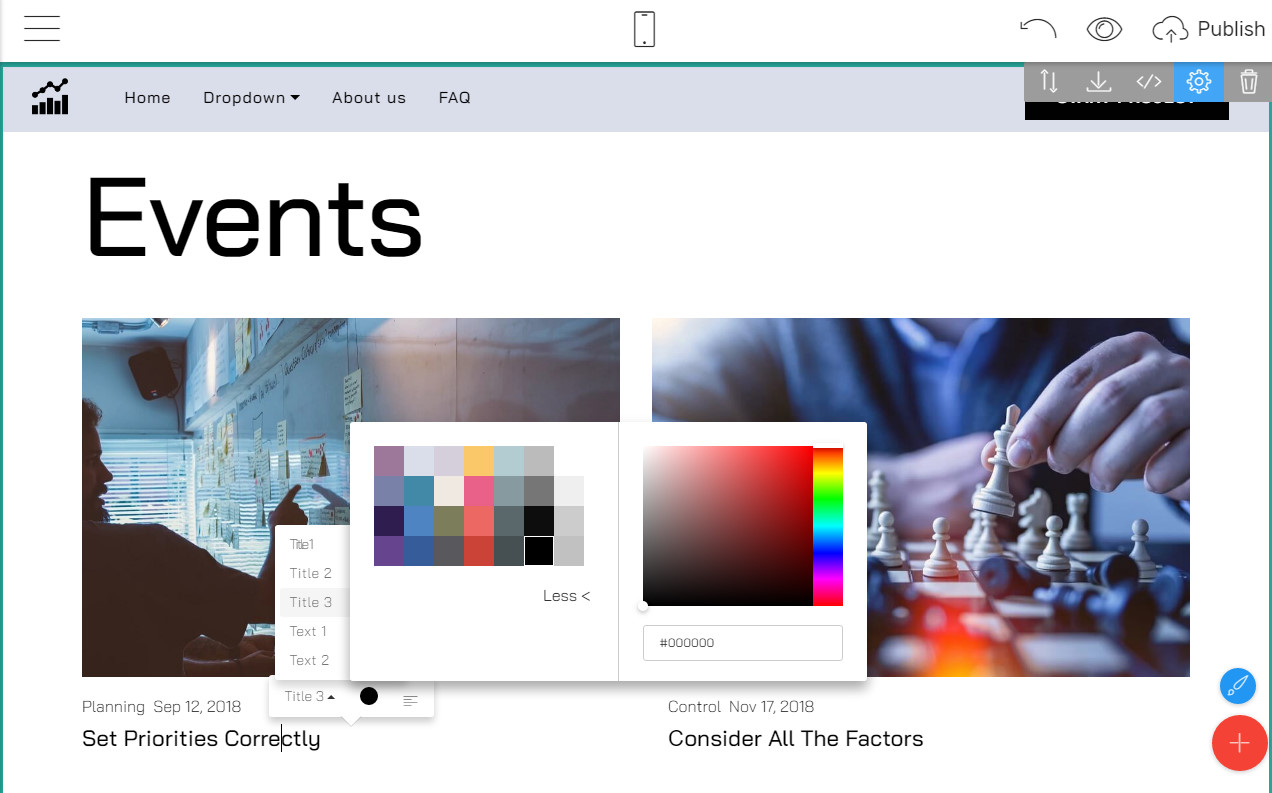The image size is (1272, 793).
Task: Click Consider All The Factors title
Action: pyautogui.click(x=796, y=739)
